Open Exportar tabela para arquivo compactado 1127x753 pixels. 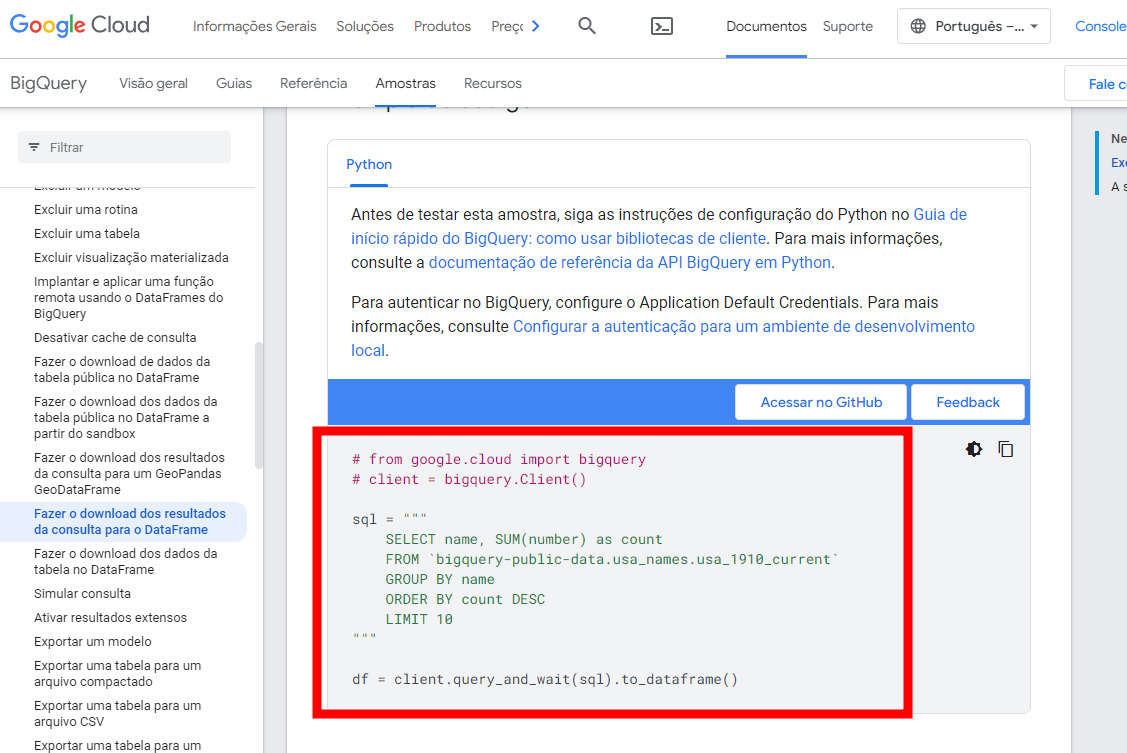tap(117, 673)
